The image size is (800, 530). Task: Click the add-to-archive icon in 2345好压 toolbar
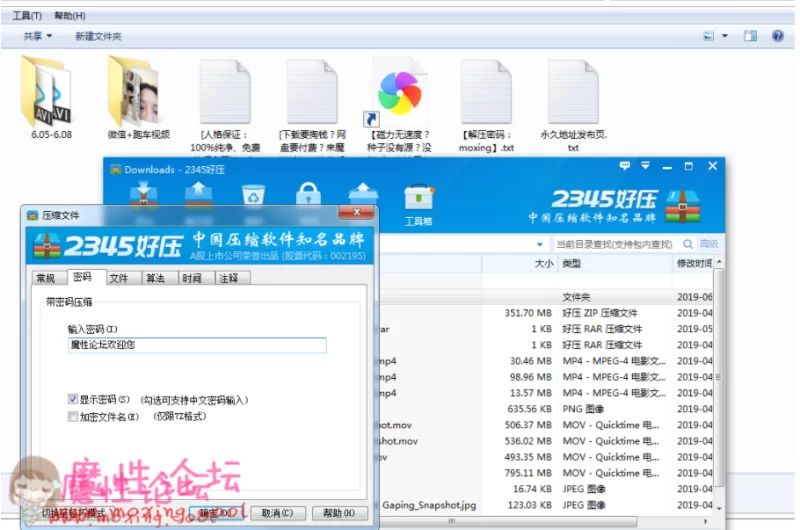pos(143,194)
